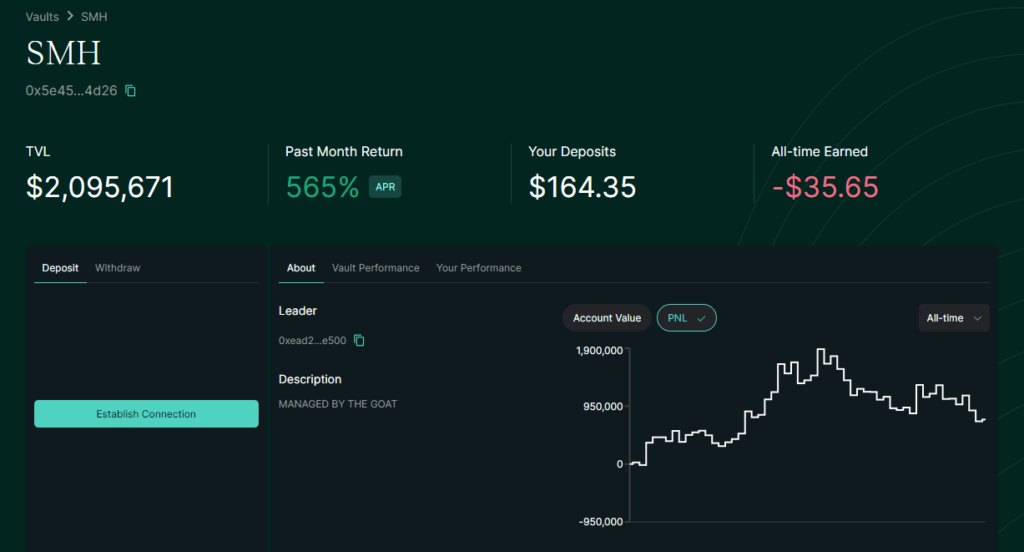This screenshot has width=1024, height=552.
Task: Click the leader address 0xead2...e500
Action: tap(312, 341)
